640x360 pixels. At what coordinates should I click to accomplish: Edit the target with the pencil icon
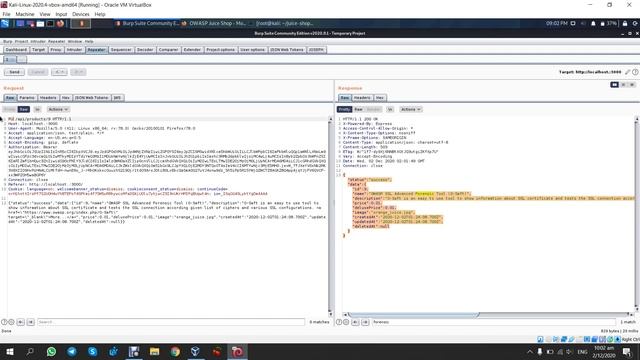(628, 72)
